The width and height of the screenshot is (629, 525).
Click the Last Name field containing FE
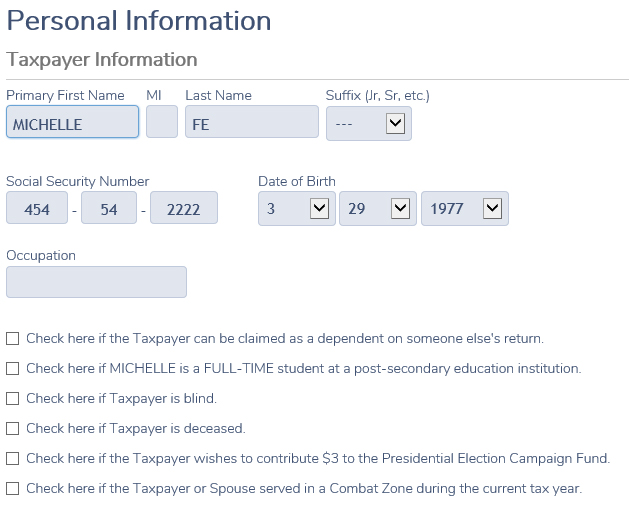252,122
